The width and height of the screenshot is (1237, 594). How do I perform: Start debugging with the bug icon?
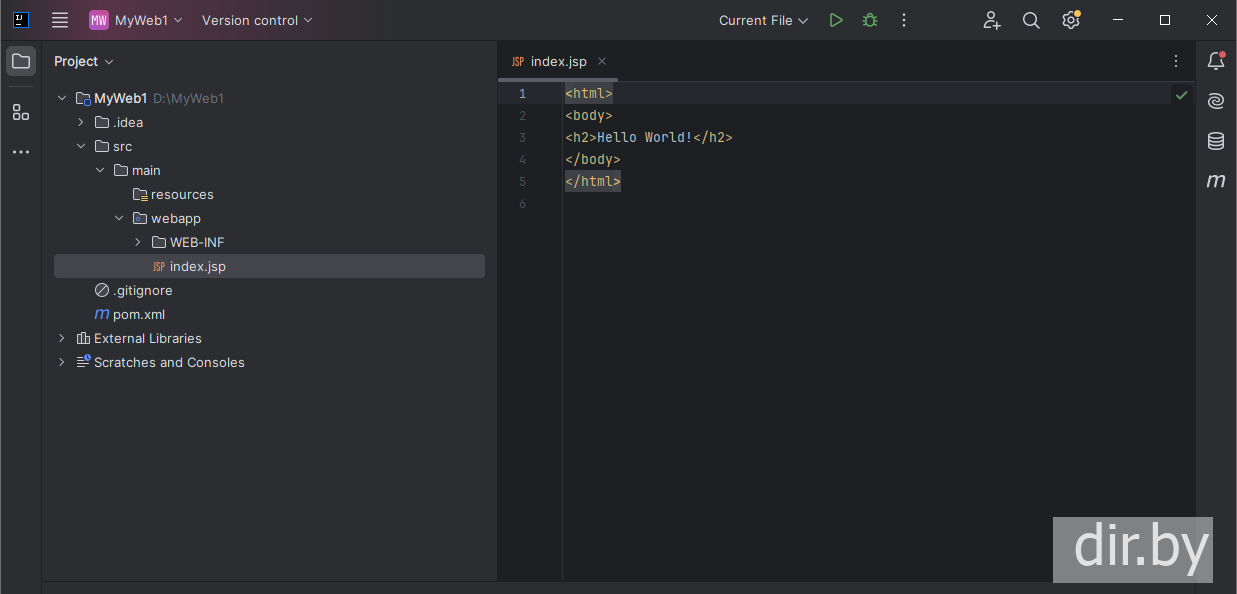coord(870,20)
